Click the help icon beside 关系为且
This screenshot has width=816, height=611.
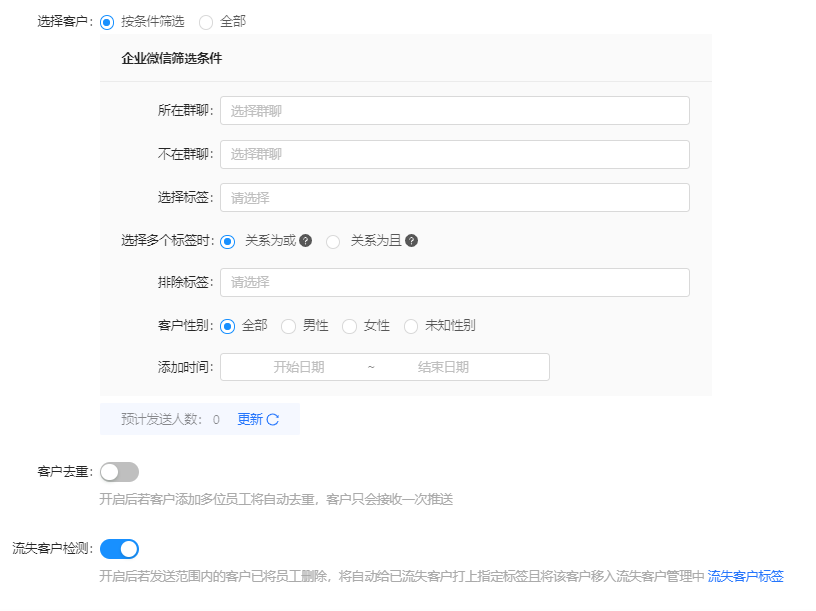411,240
